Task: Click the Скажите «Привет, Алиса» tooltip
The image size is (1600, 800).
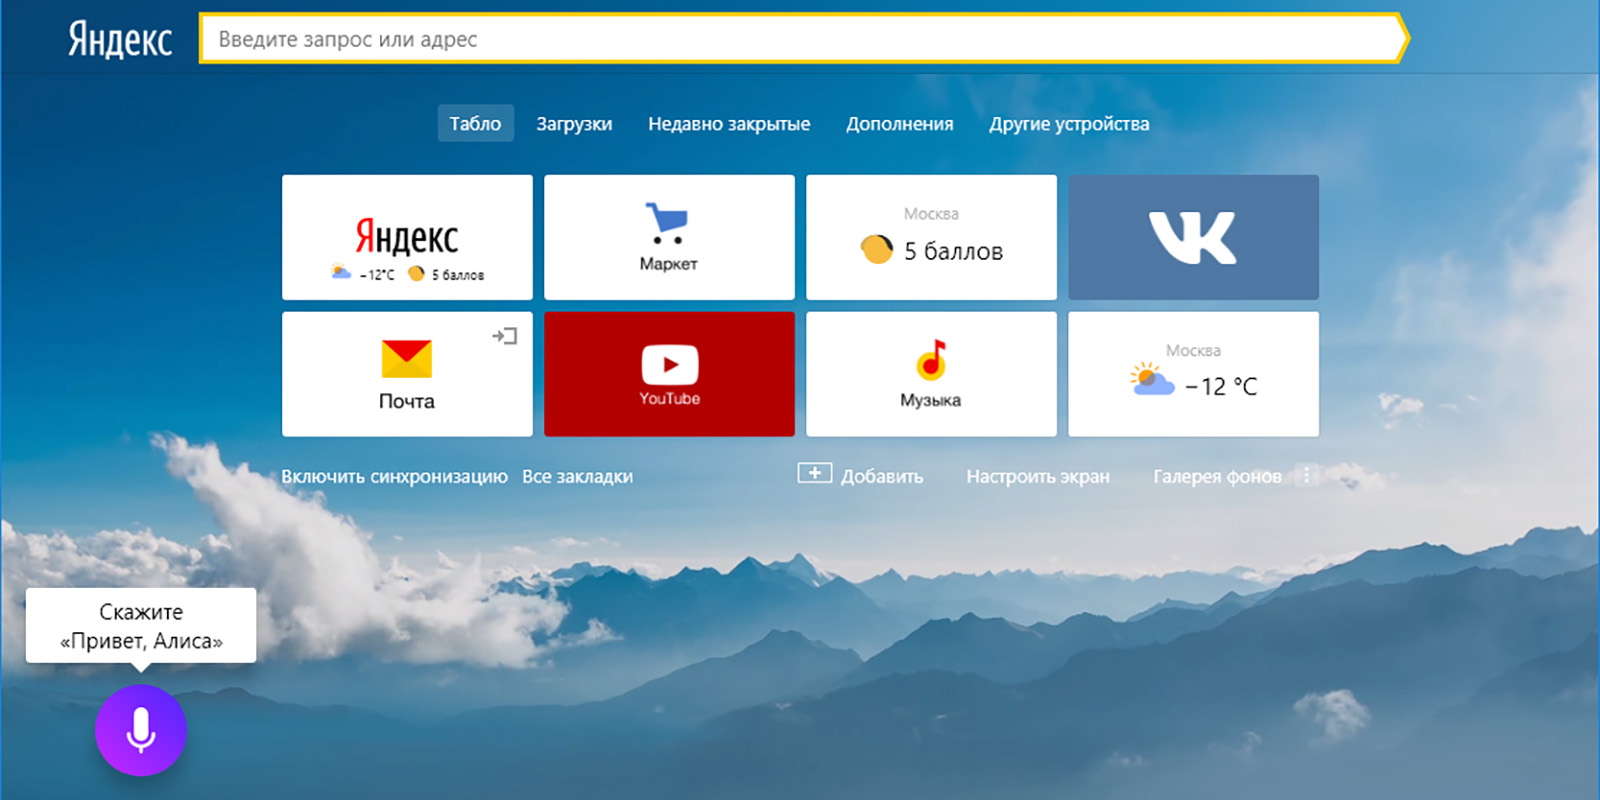Action: click(141, 626)
